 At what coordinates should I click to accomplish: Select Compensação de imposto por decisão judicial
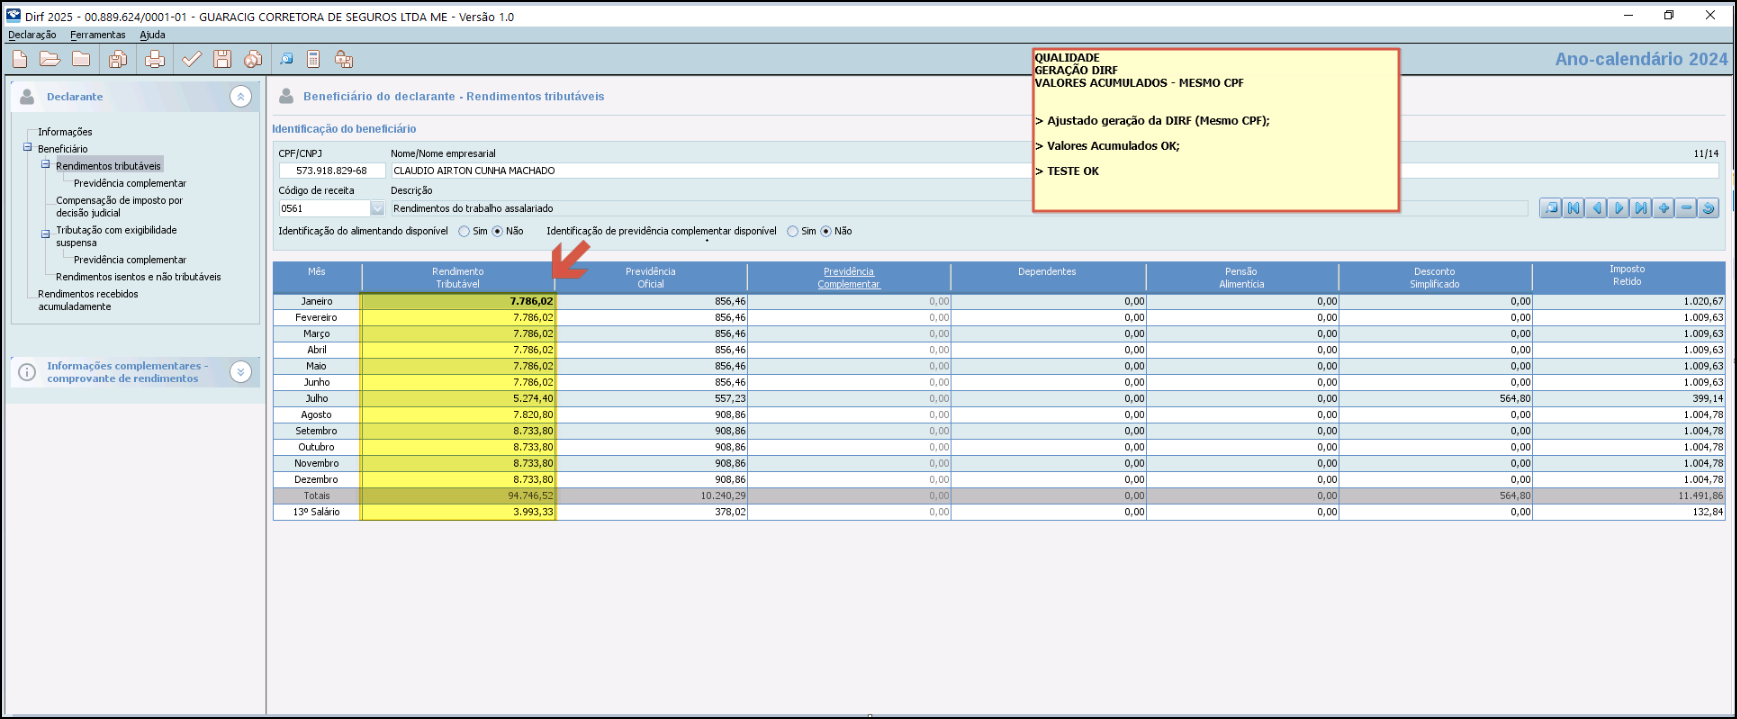click(119, 207)
